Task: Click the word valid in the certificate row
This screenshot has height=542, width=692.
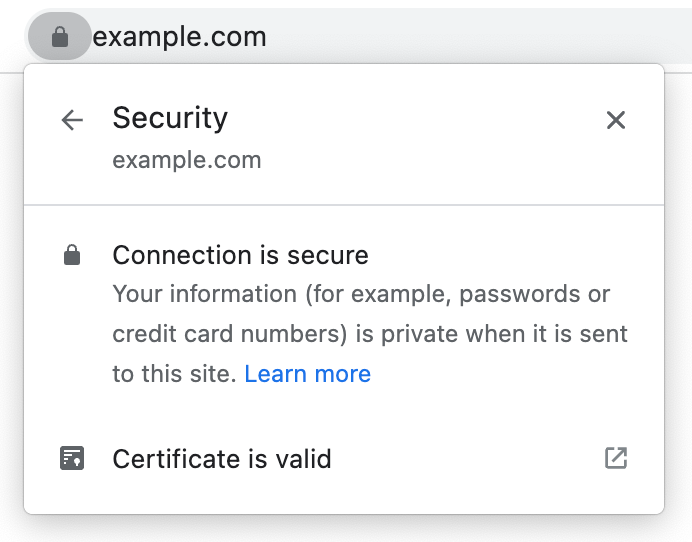Action: coord(304,459)
